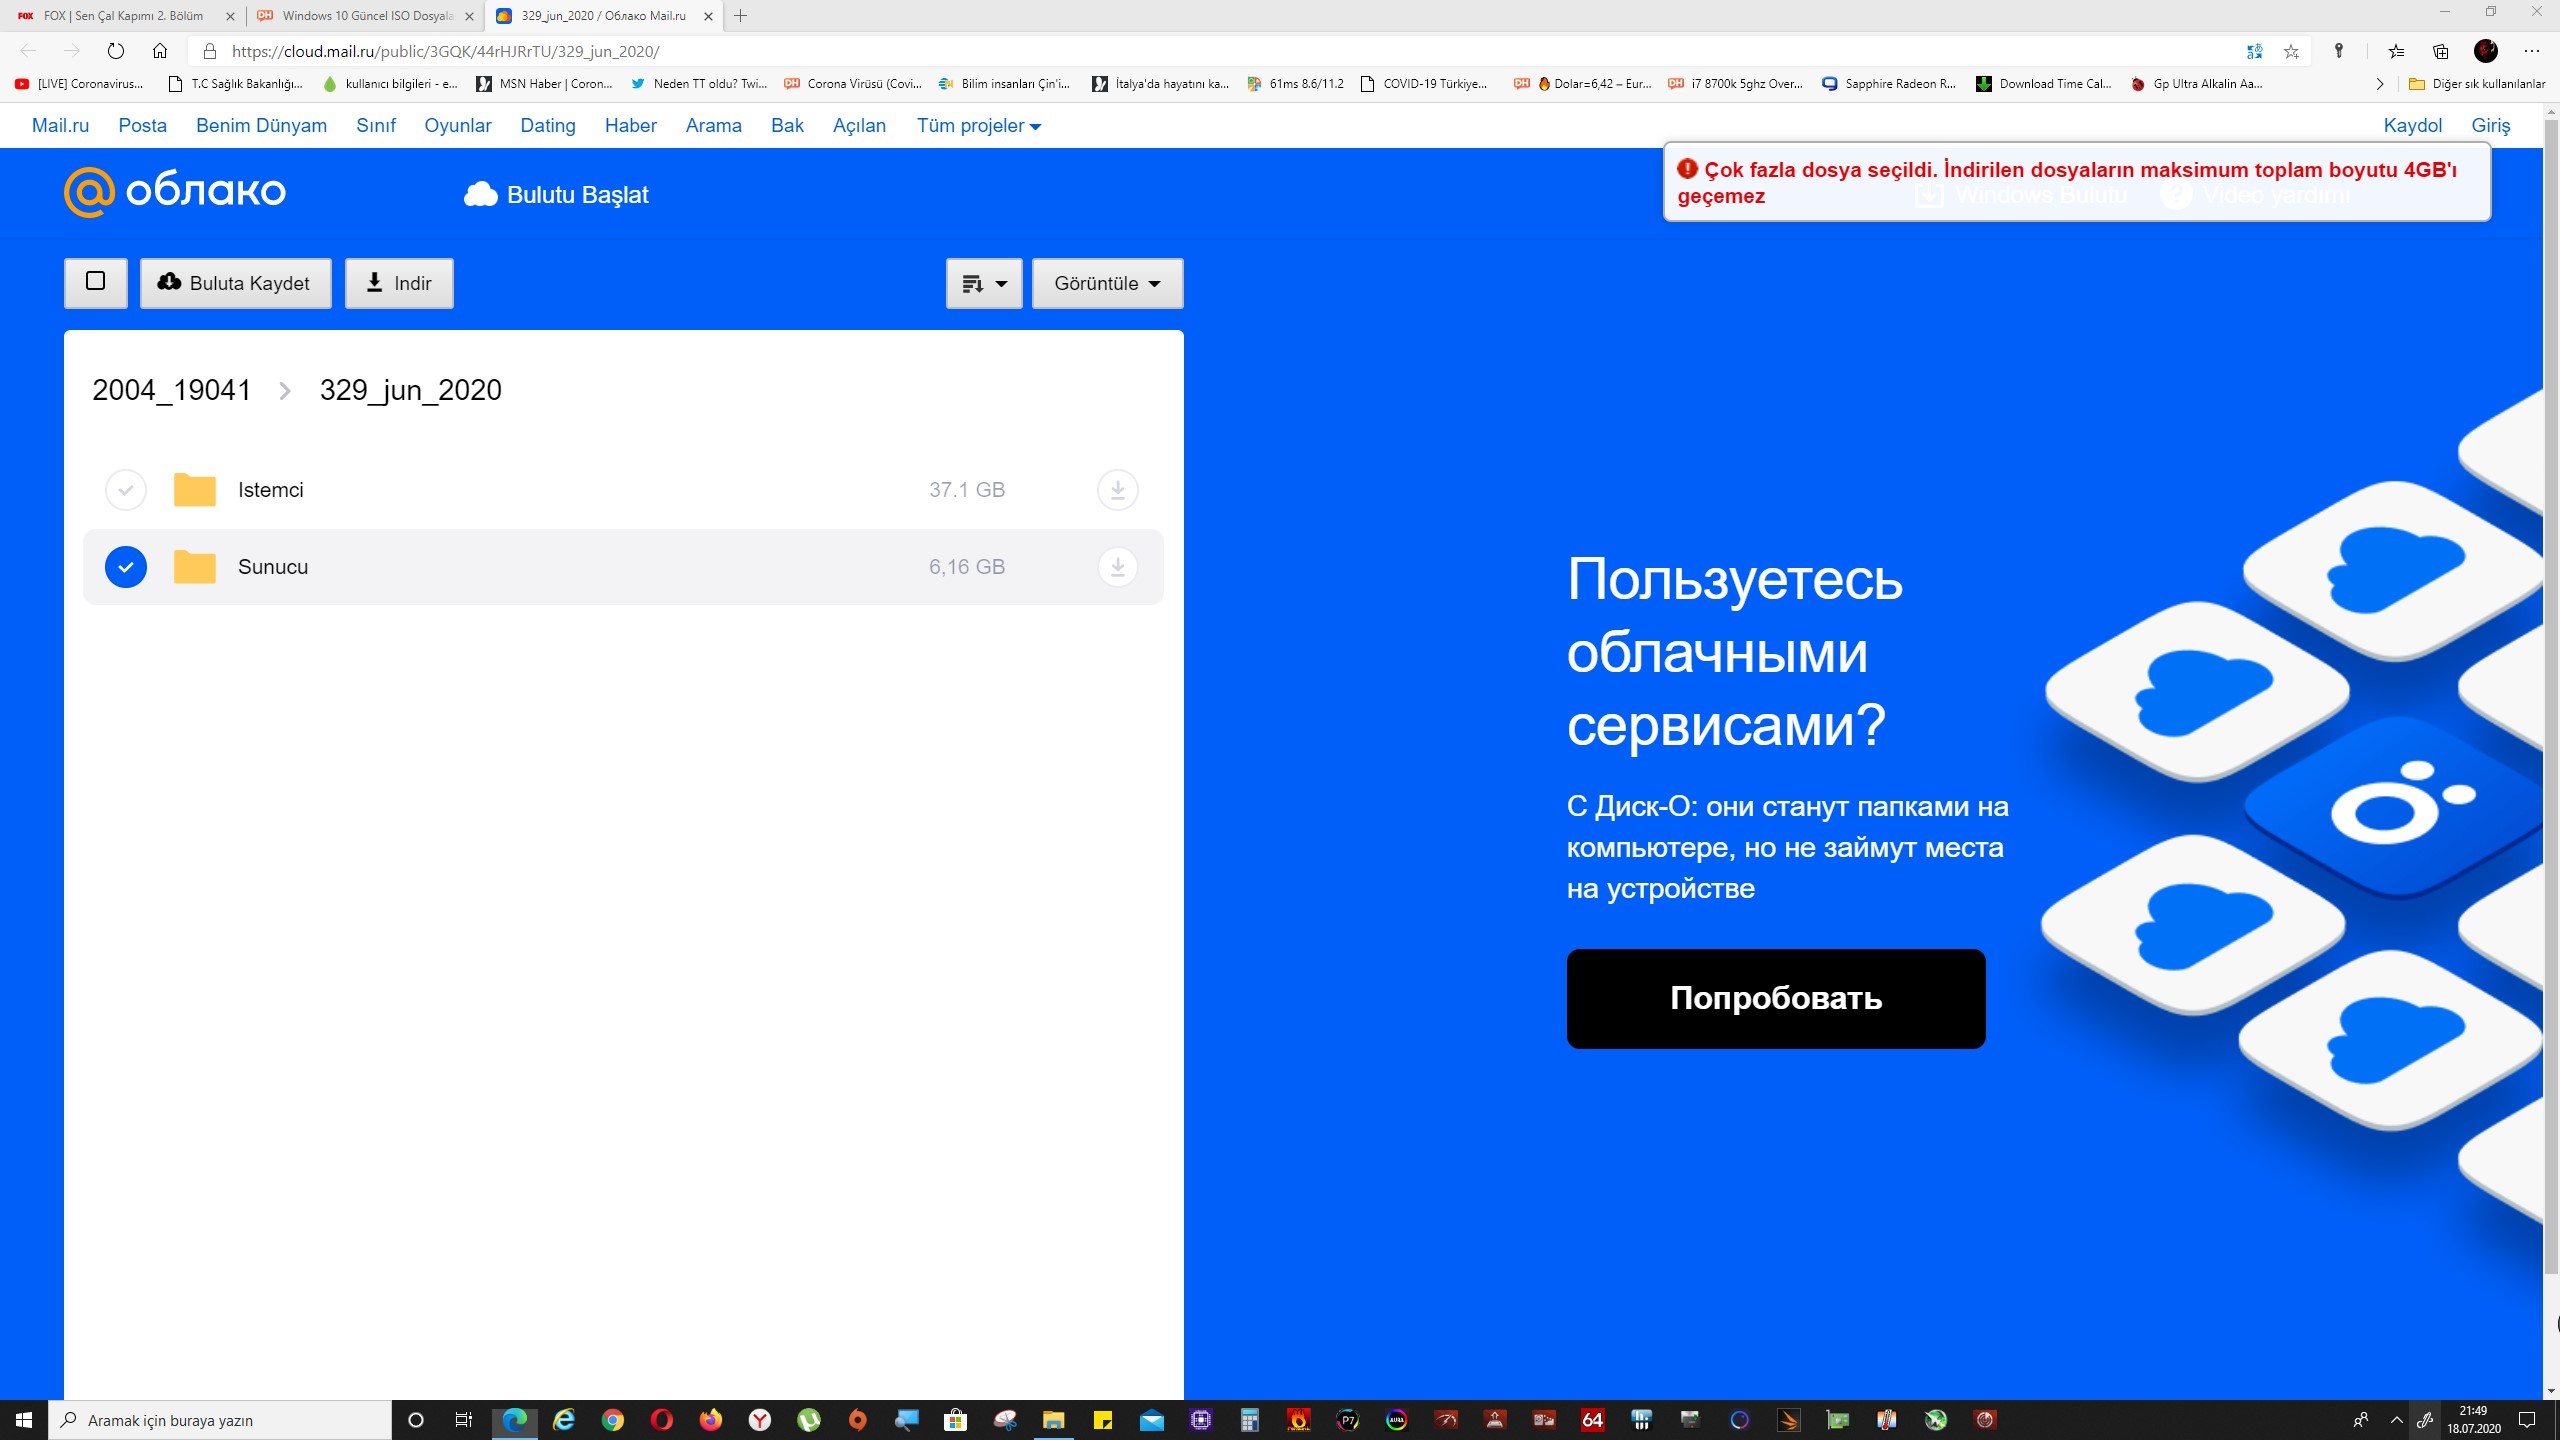Open File Explorer from the taskbar
Image resolution: width=2560 pixels, height=1440 pixels.
point(1054,1420)
